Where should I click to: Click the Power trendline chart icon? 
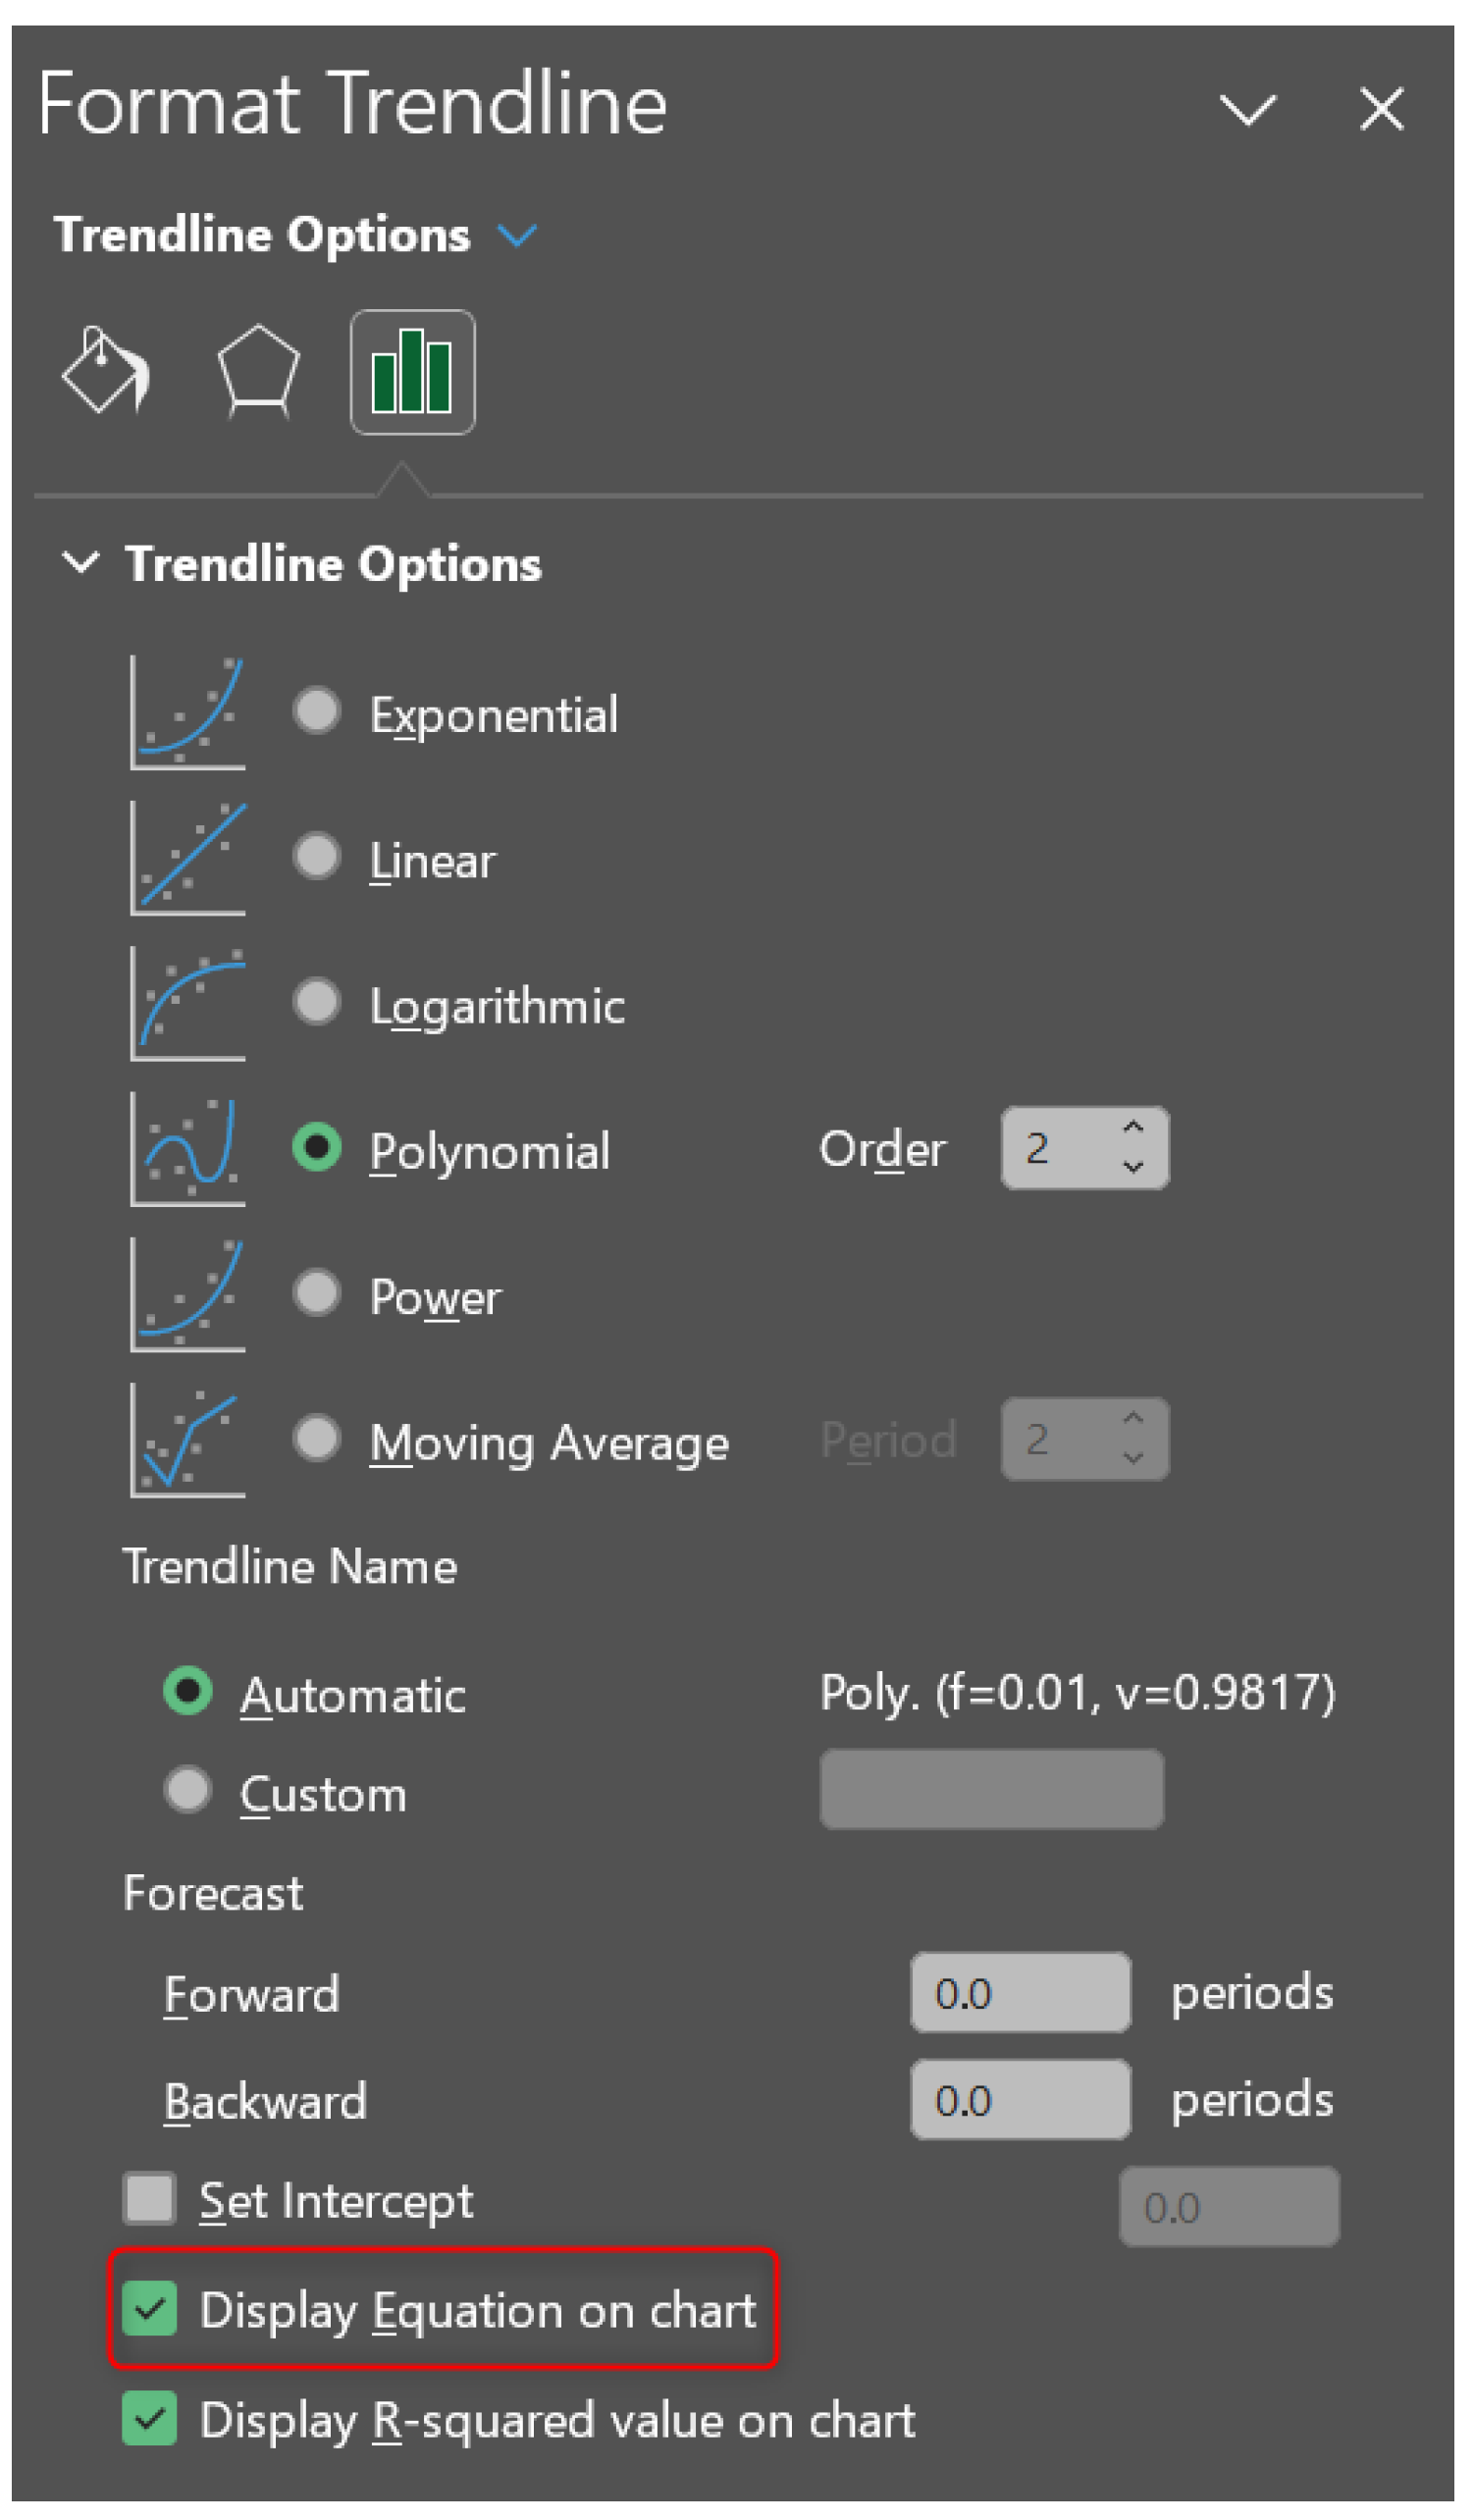pos(188,1295)
